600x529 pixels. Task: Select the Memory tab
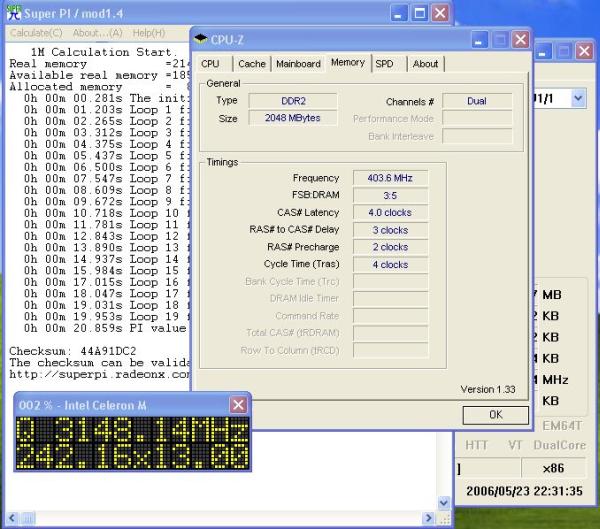point(348,63)
